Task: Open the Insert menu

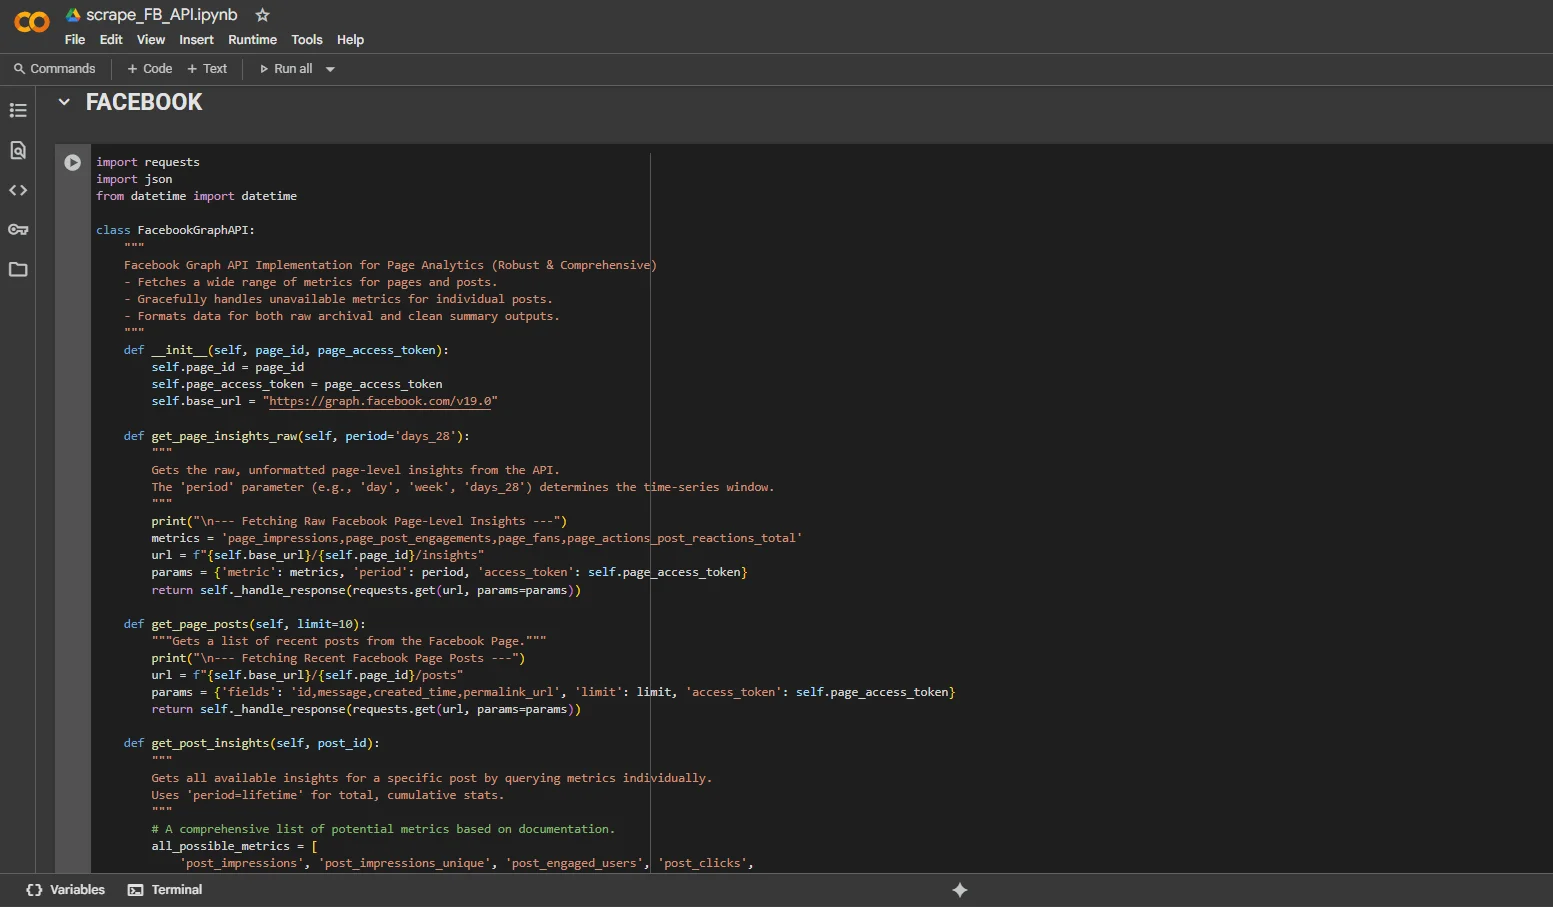Action: [x=196, y=40]
